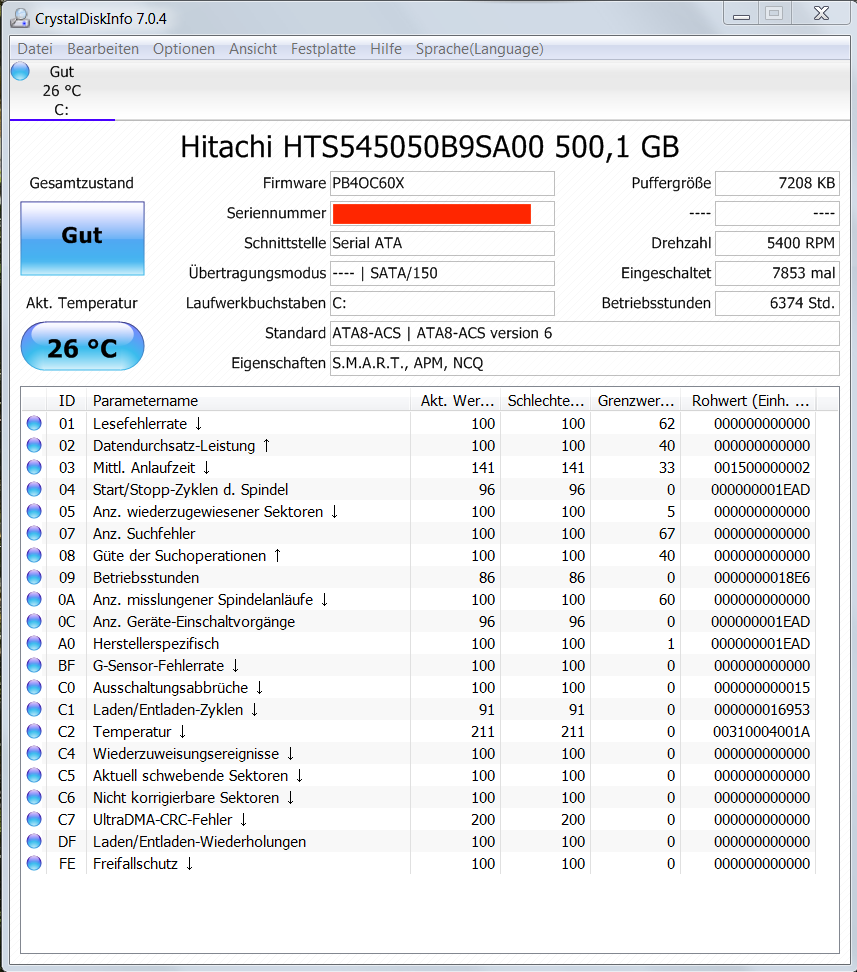Minimize the CrystalDiskInfo window
The height and width of the screenshot is (972, 857).
[741, 14]
